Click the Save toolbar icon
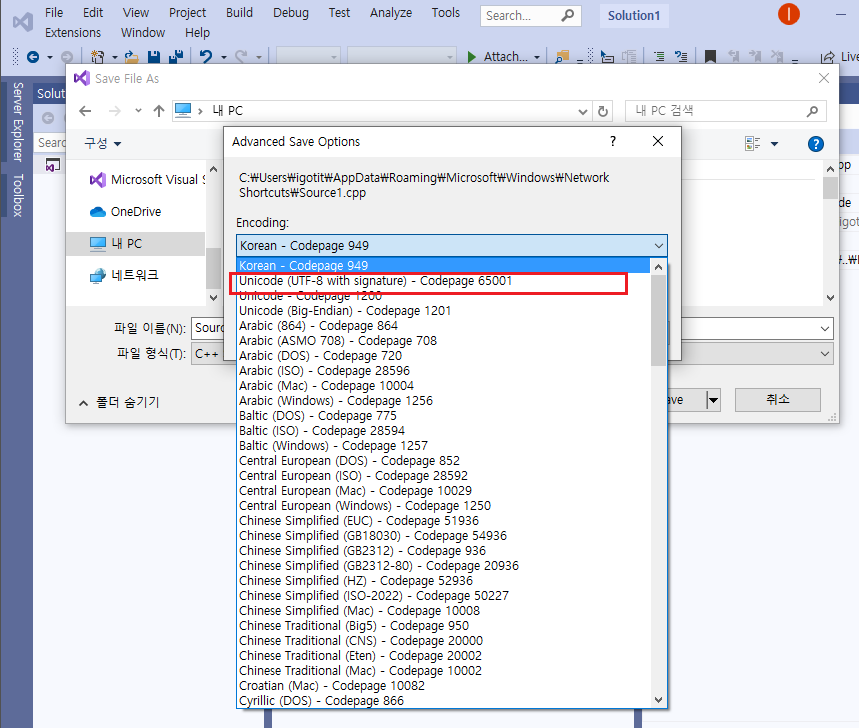This screenshot has height=728, width=859. click(154, 56)
